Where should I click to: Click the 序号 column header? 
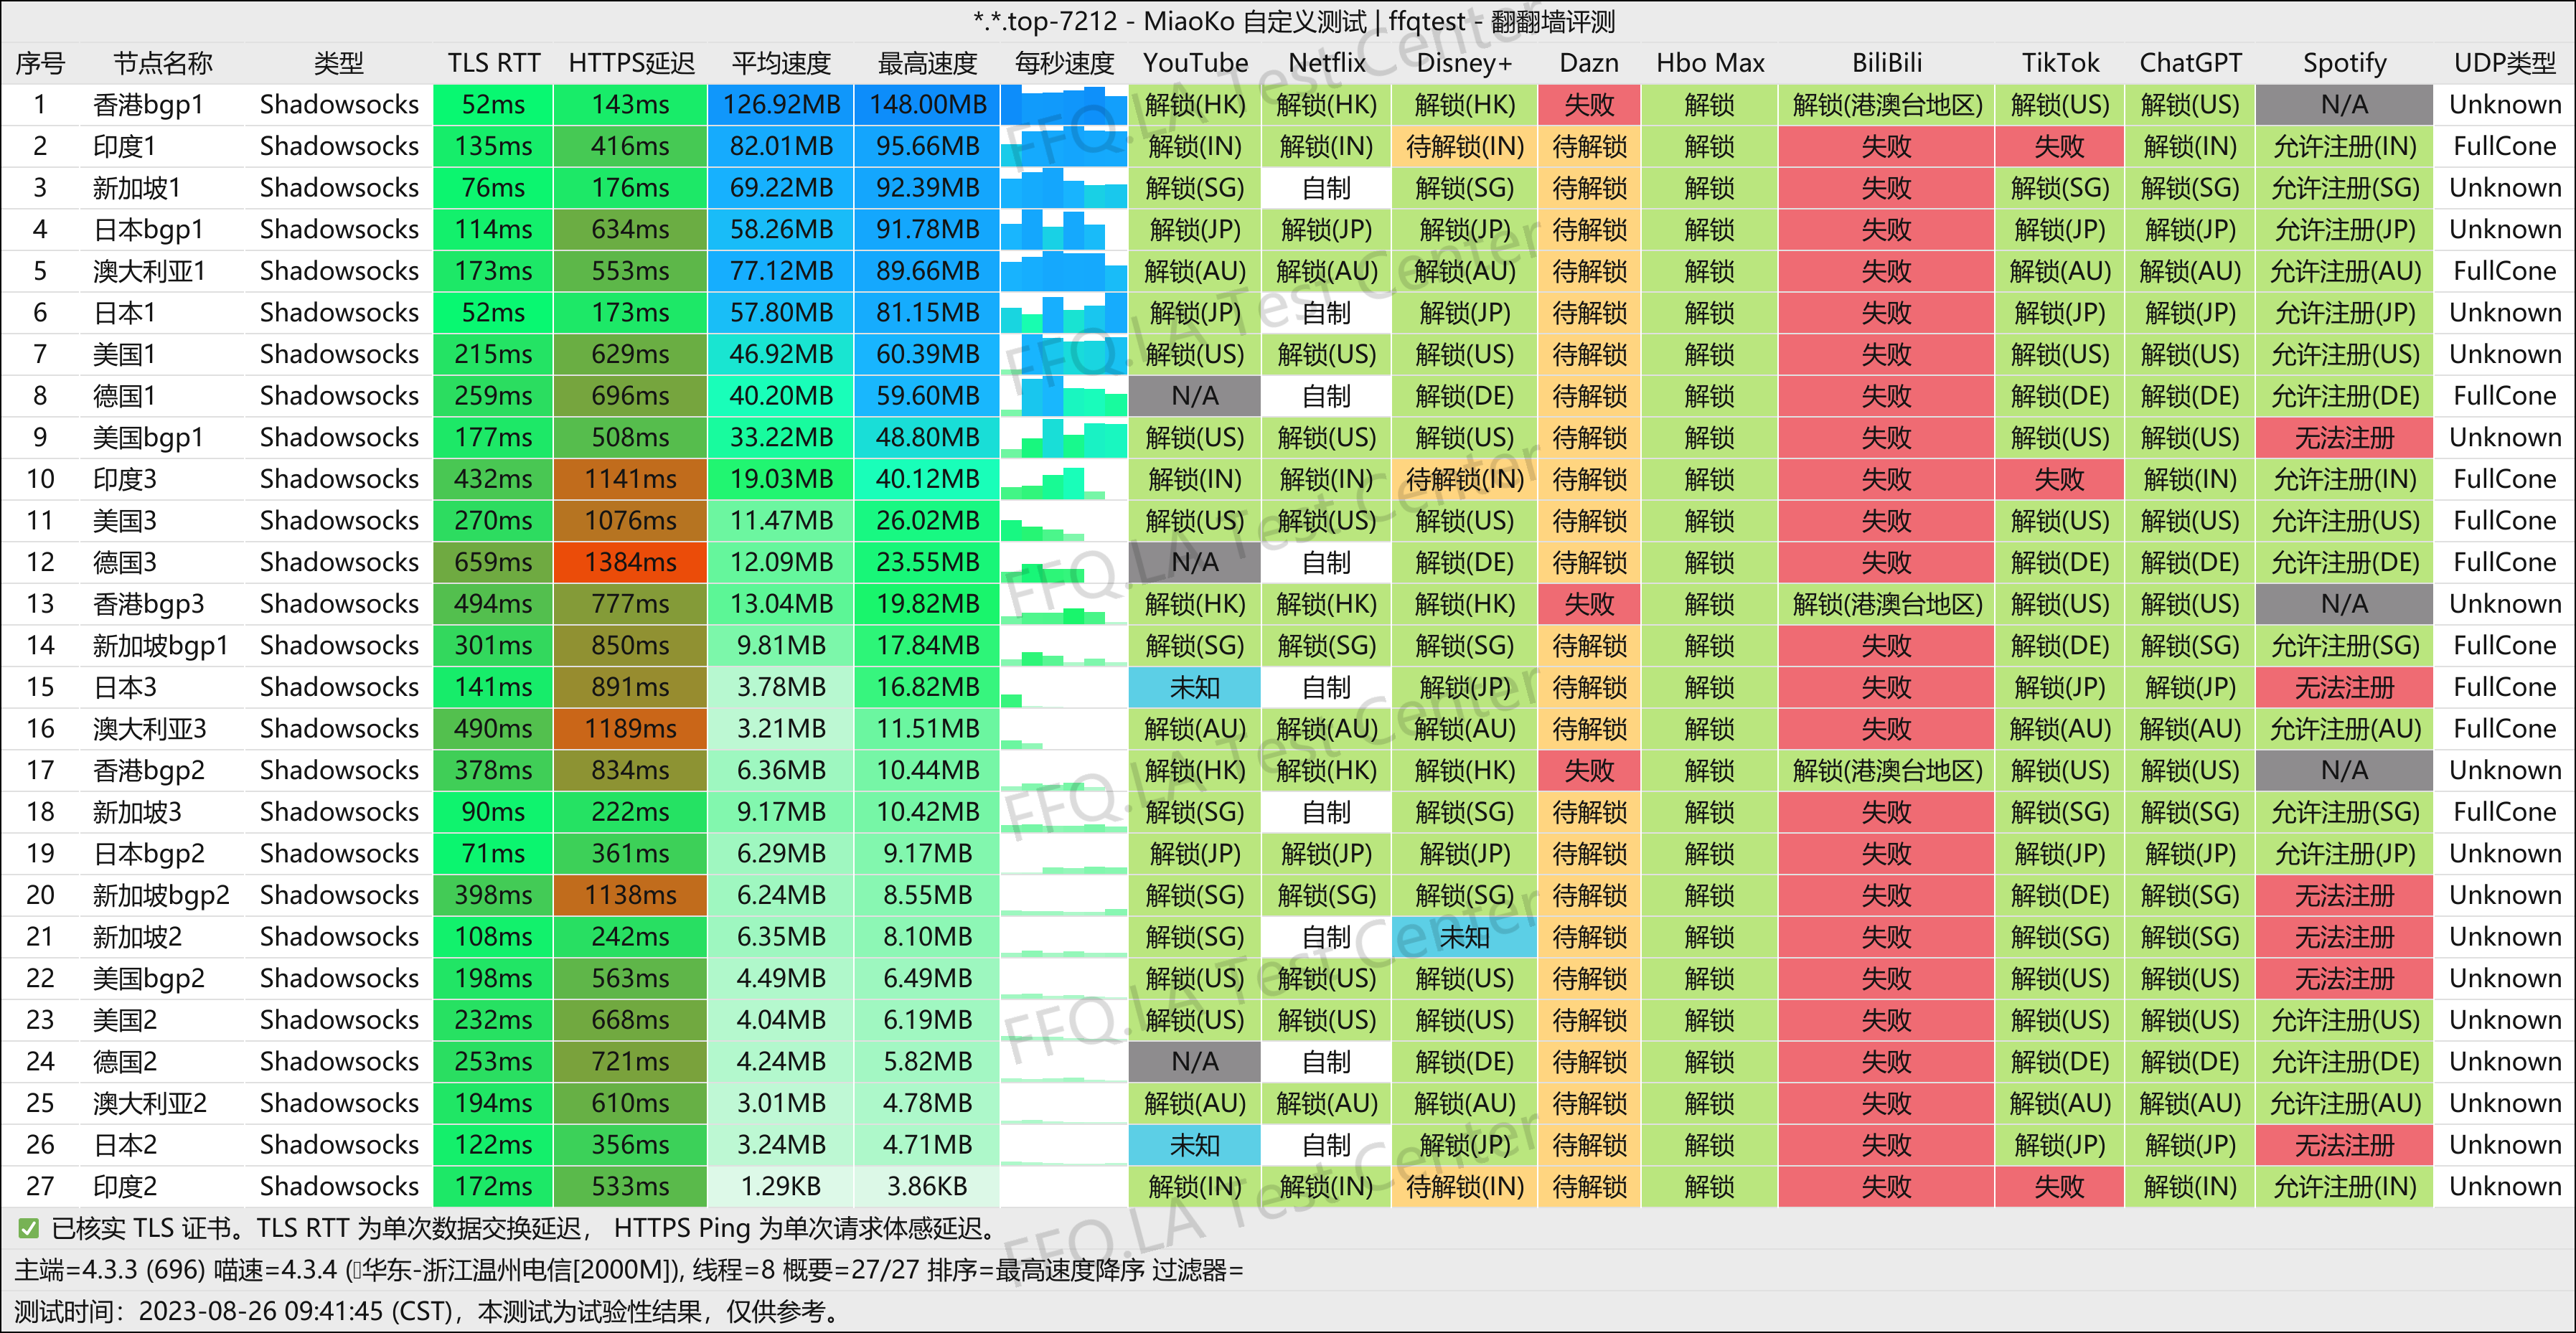click(x=40, y=63)
